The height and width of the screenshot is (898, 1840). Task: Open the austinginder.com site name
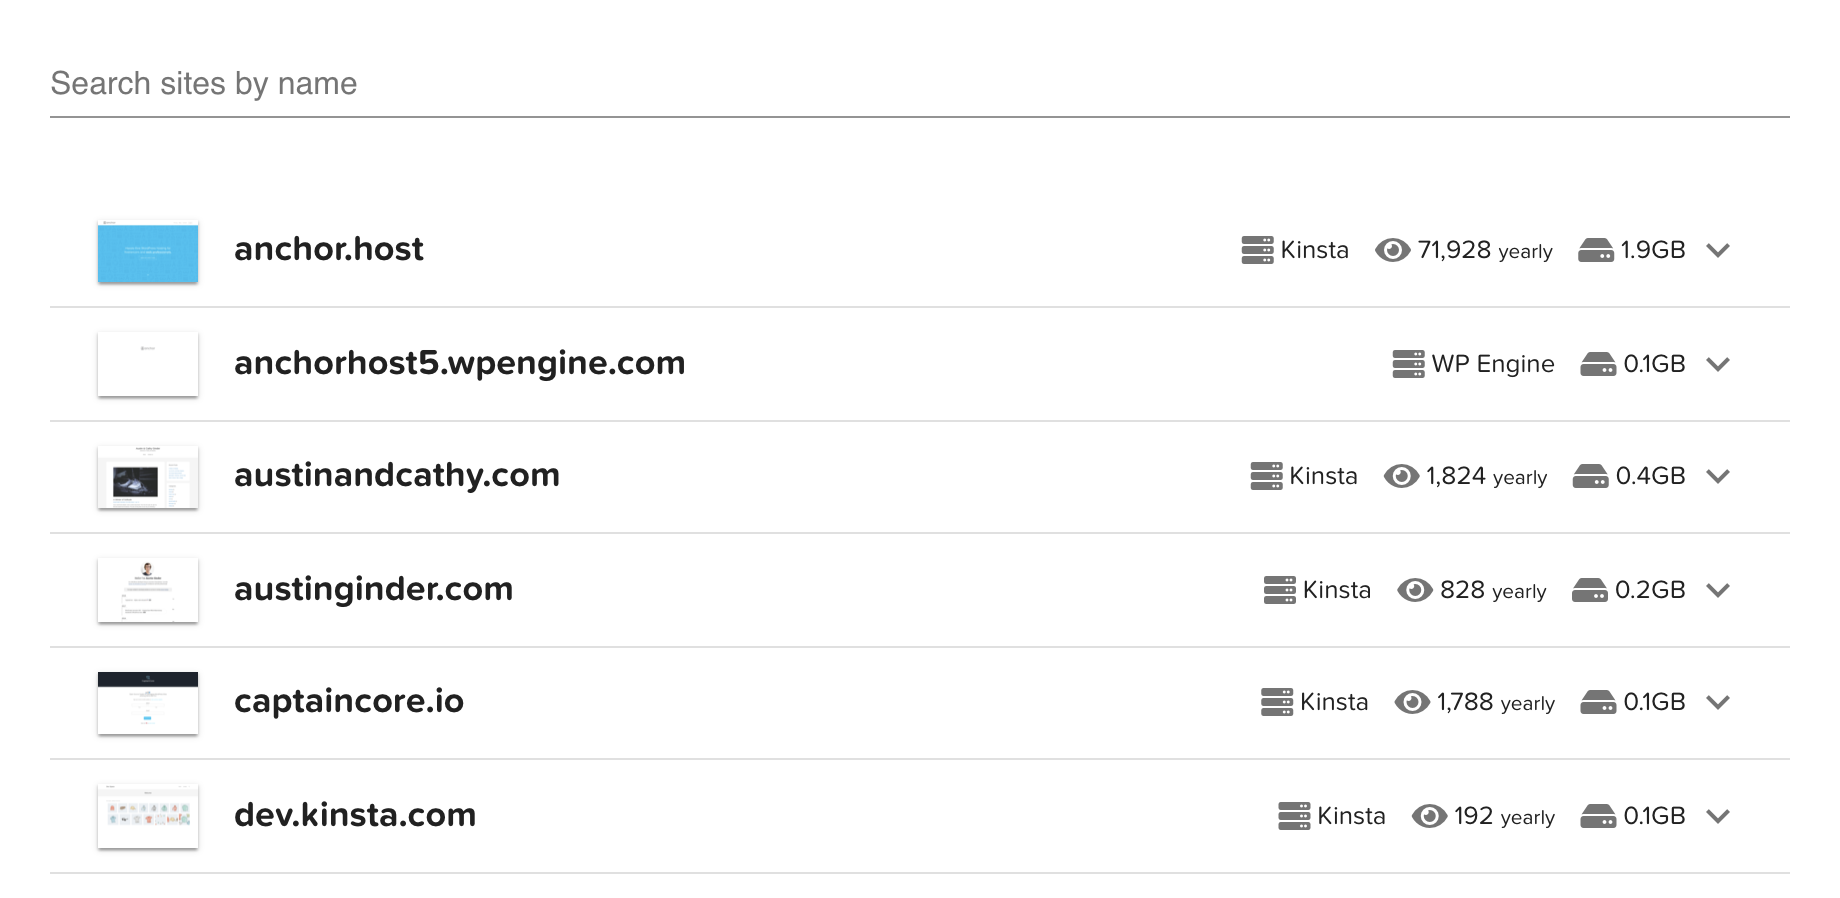373,589
